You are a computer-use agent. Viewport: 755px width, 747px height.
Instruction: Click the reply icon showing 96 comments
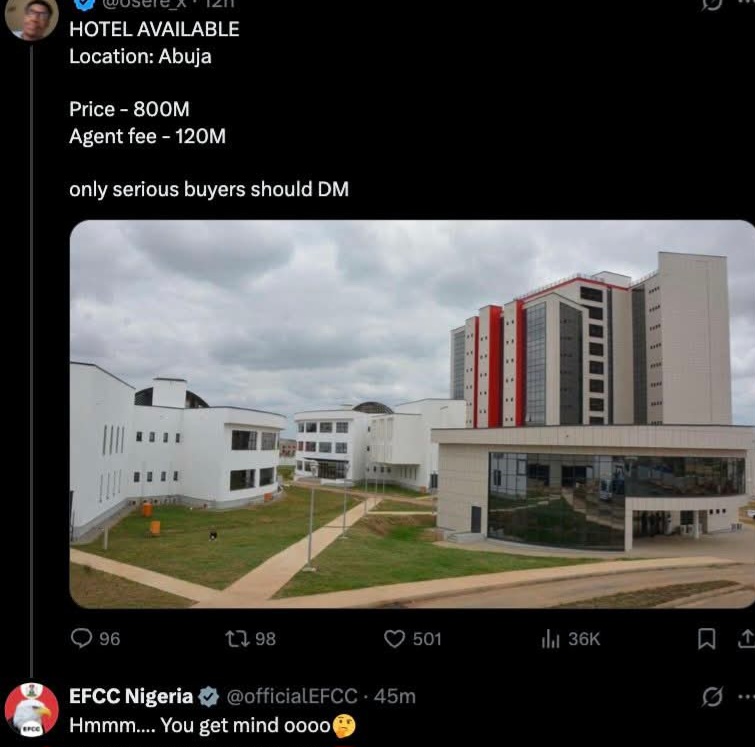(82, 638)
